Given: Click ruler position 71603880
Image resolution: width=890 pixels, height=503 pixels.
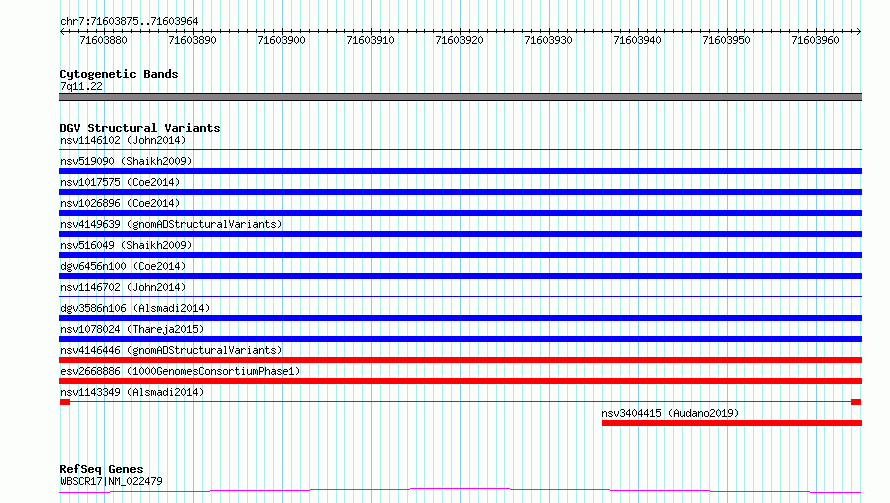Looking at the screenshot, I should point(103,40).
